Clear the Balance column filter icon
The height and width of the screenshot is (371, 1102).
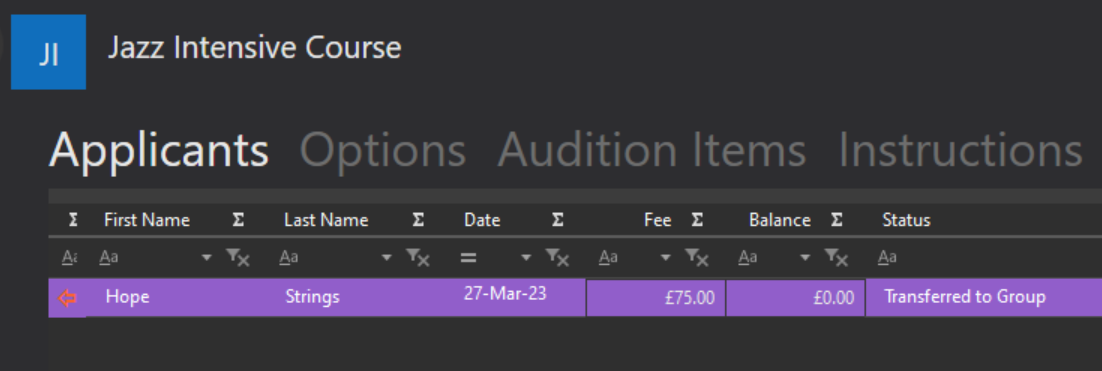(x=836, y=258)
